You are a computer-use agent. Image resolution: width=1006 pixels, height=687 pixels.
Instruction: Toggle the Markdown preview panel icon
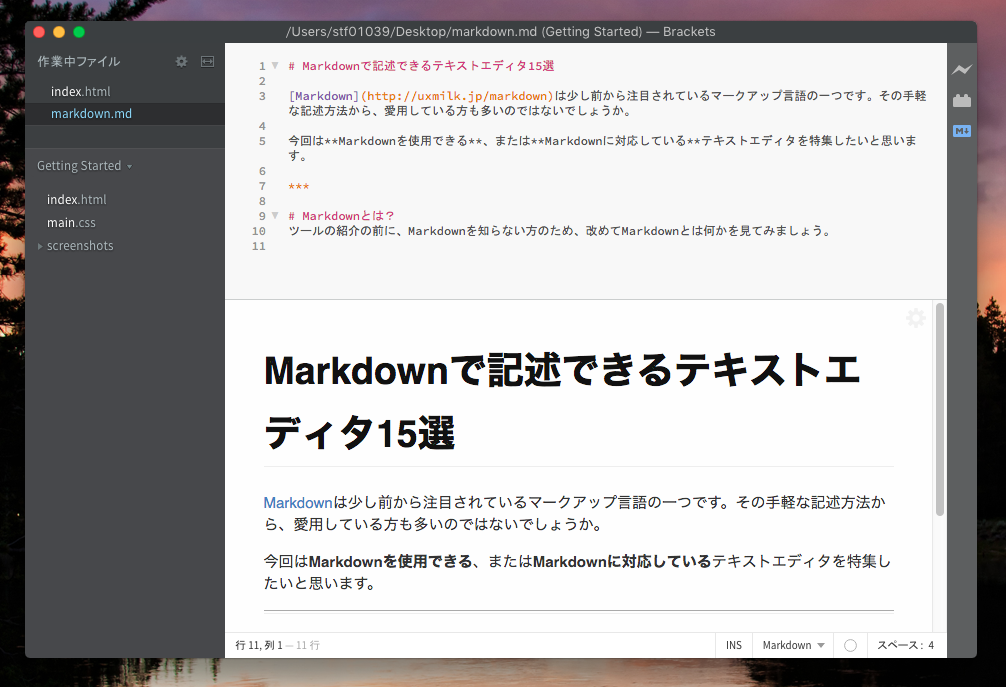962,130
